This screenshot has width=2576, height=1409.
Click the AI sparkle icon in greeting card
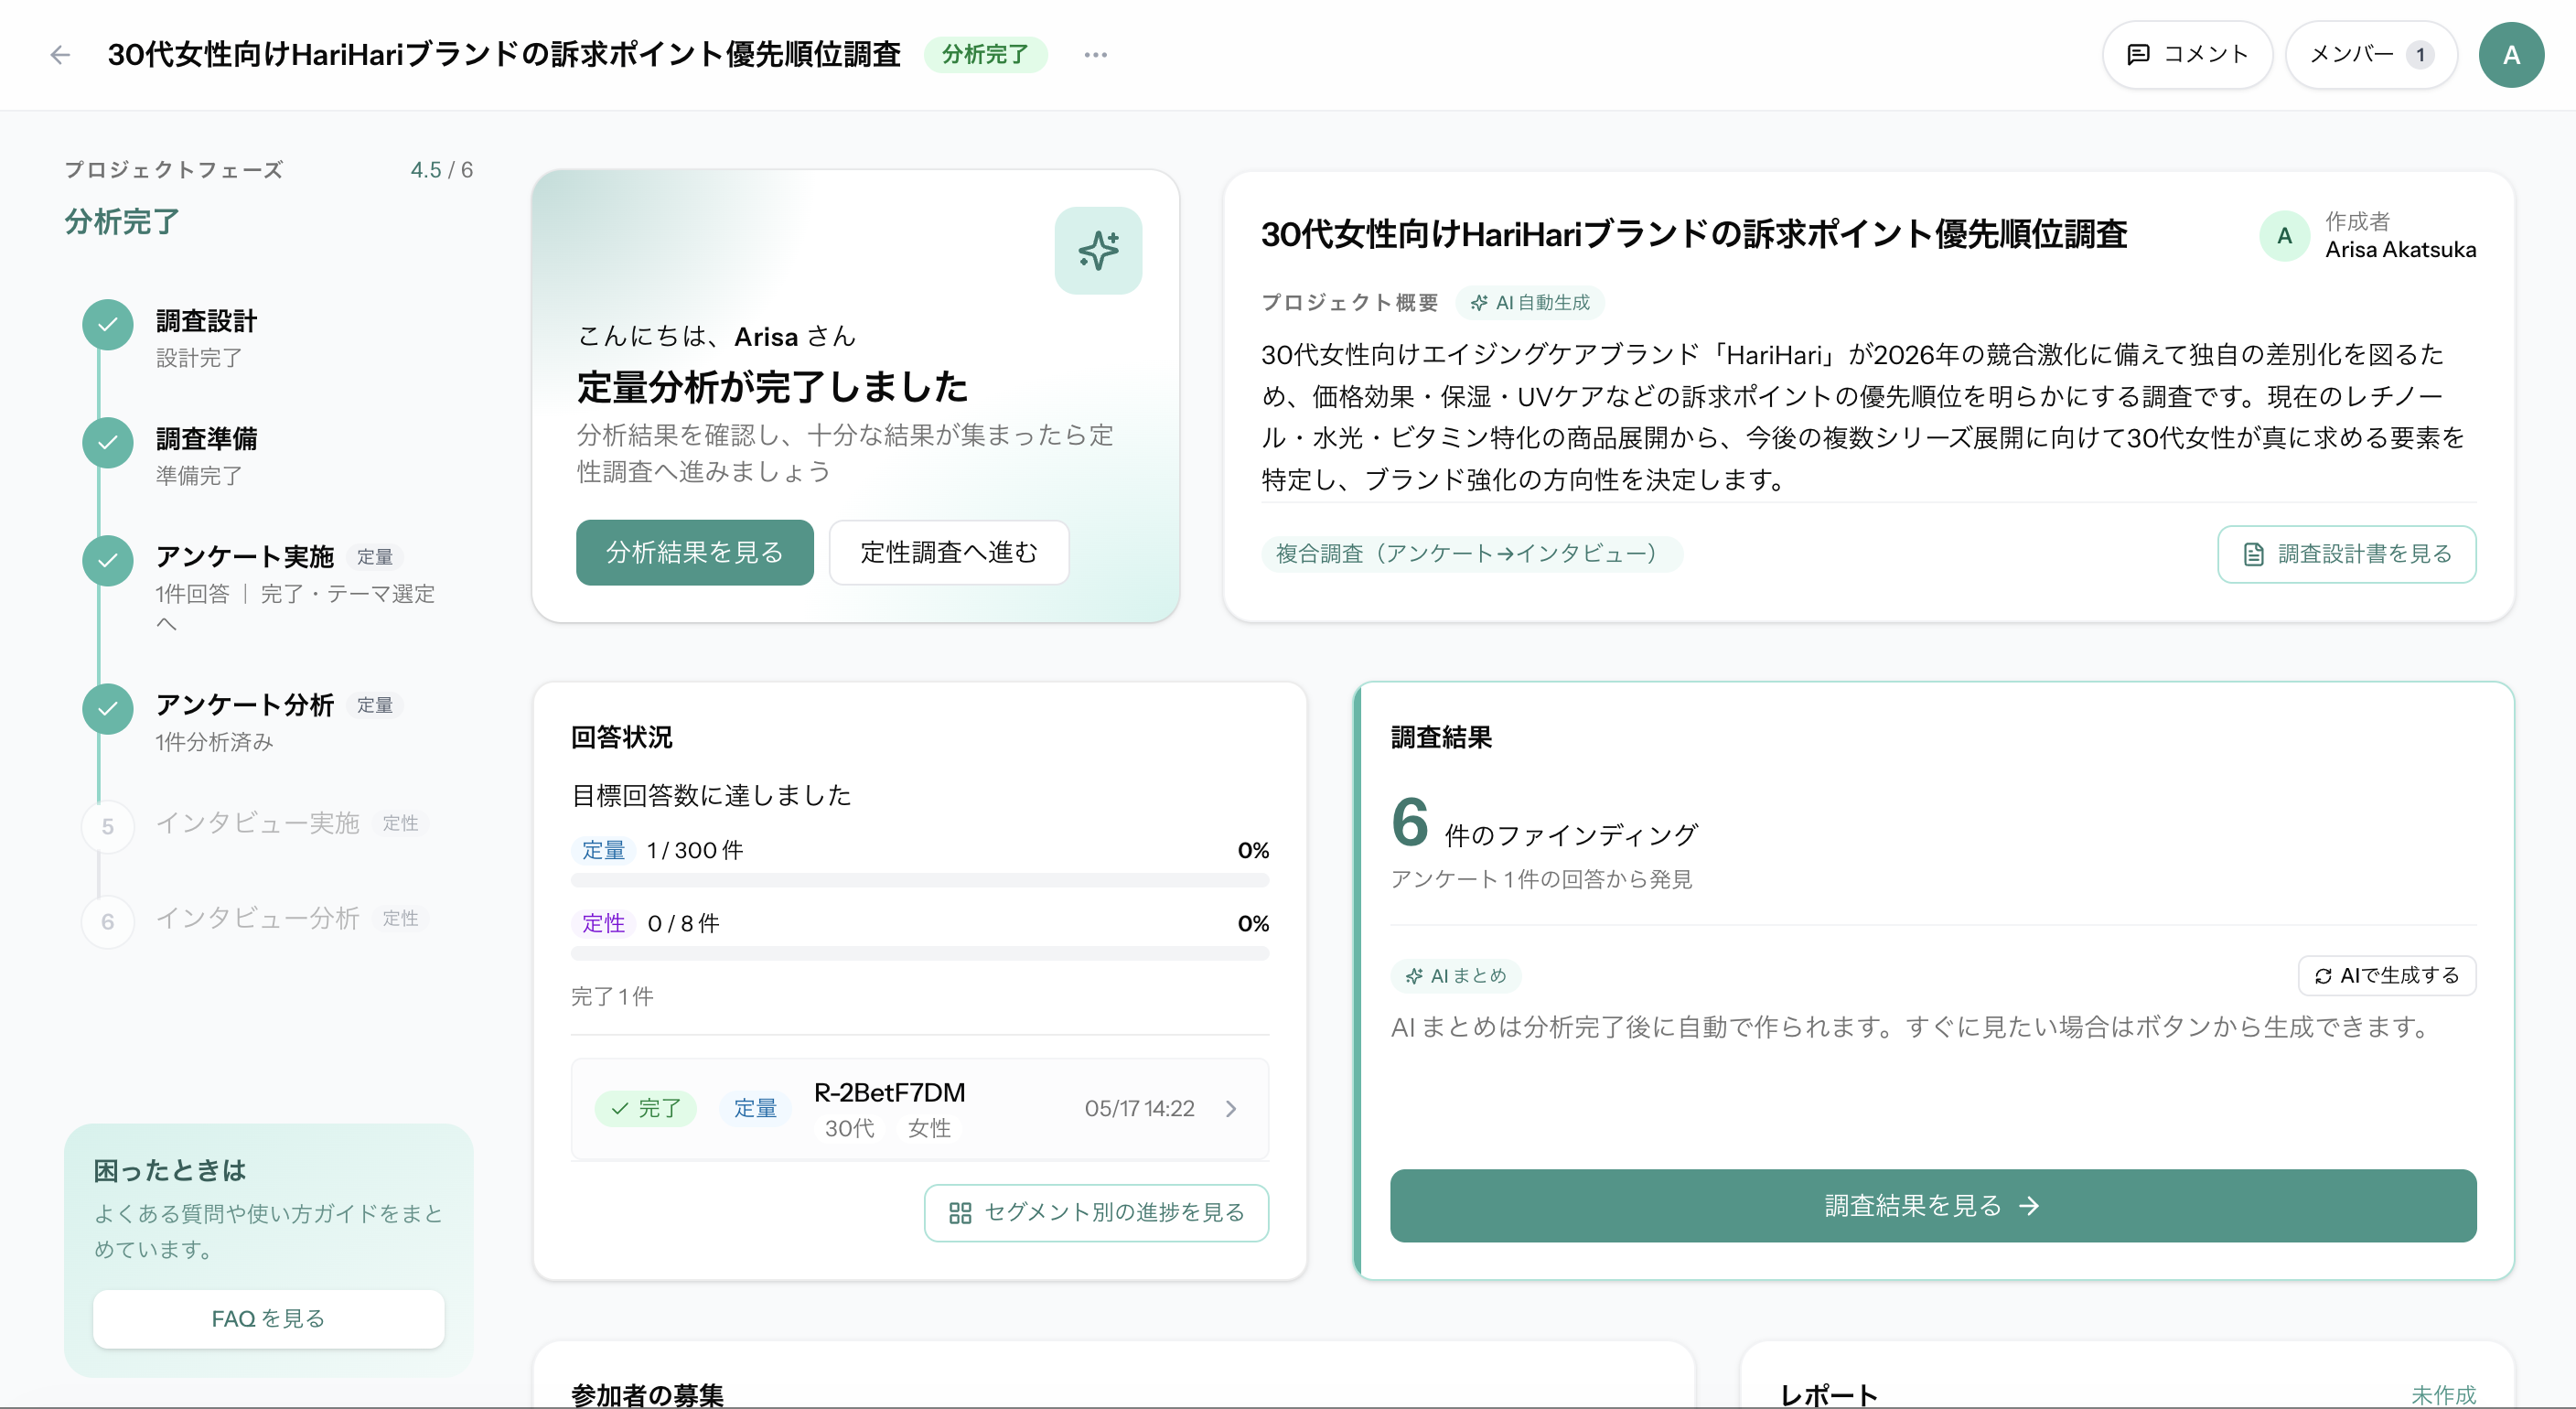(1098, 250)
